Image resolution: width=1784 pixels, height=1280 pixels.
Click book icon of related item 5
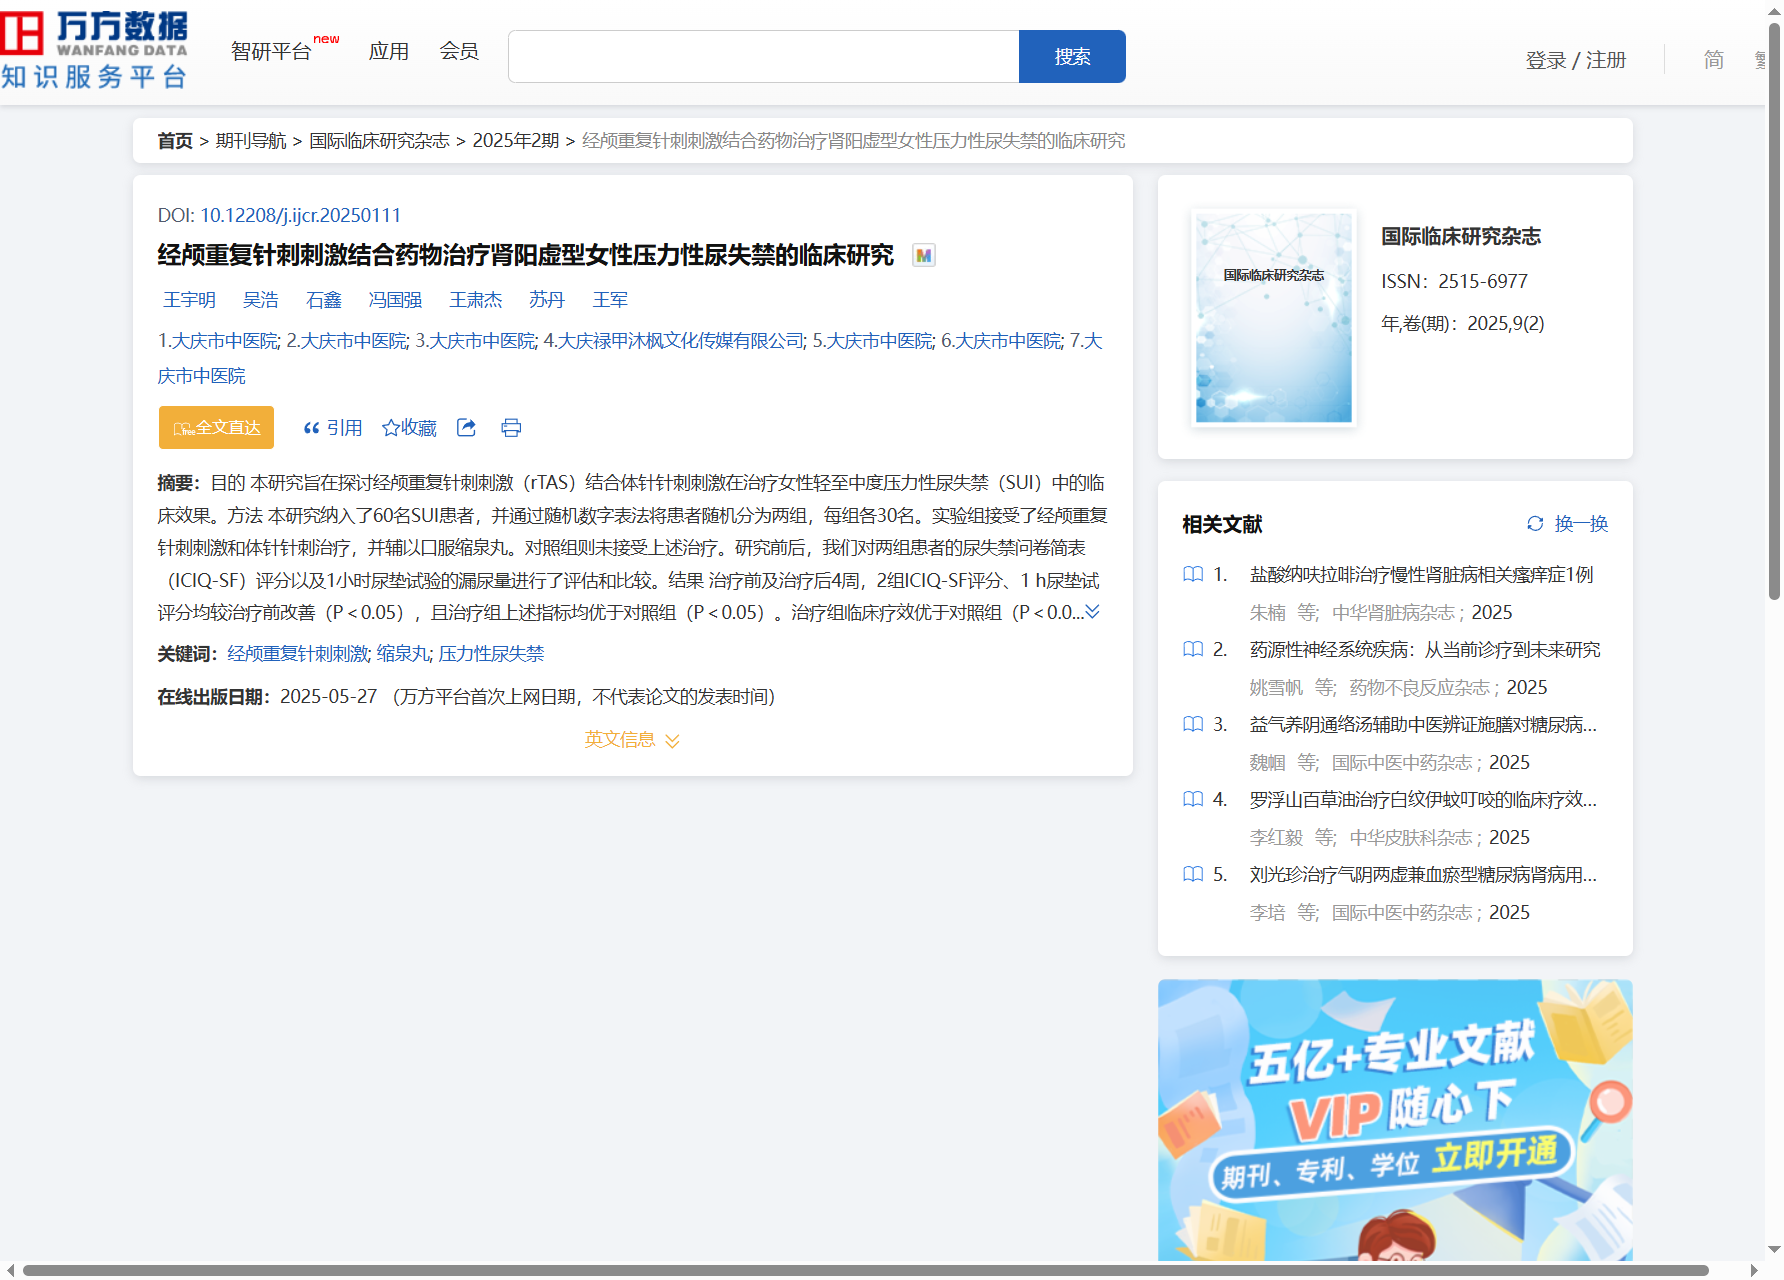coord(1193,874)
